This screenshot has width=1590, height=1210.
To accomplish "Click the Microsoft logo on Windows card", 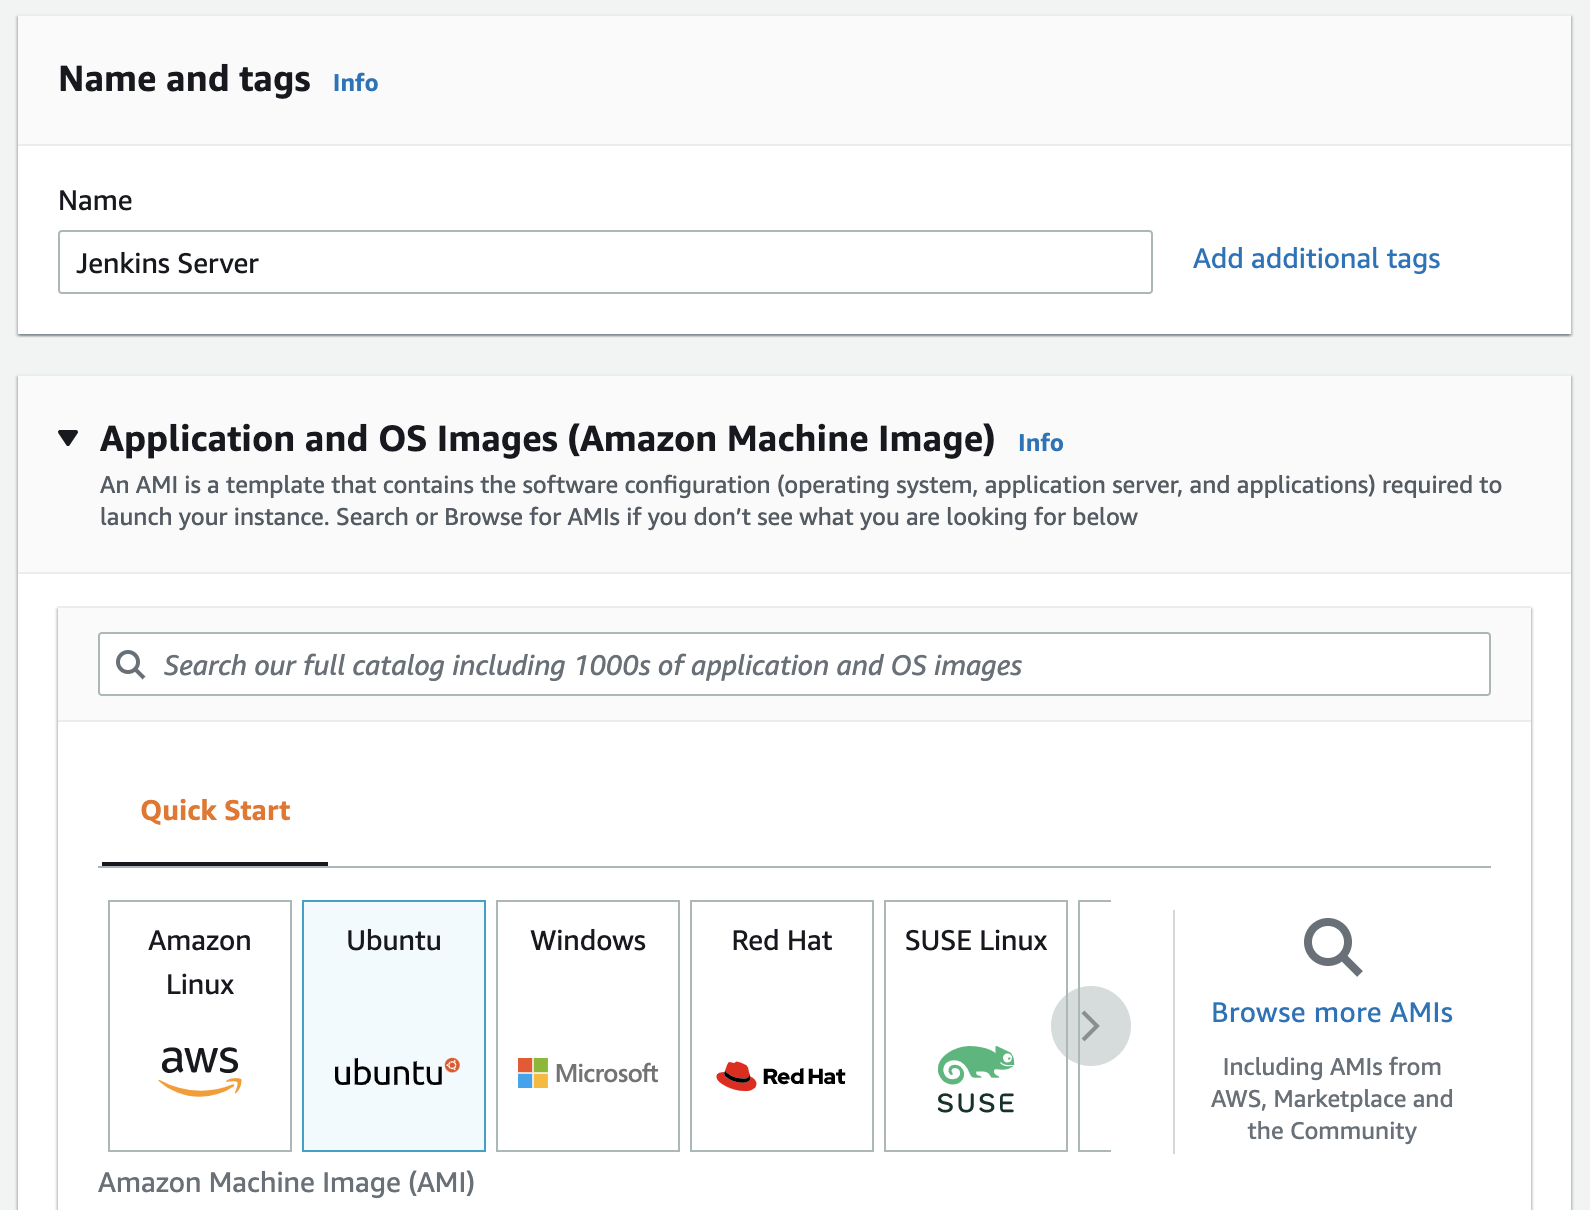I will coord(588,1073).
